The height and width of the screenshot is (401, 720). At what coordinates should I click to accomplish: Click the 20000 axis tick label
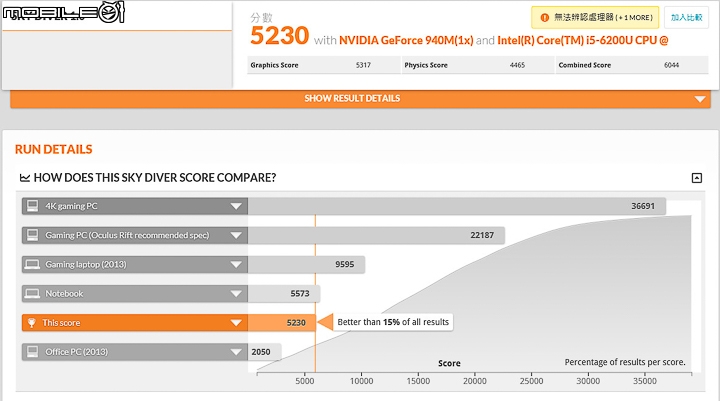tap(475, 381)
